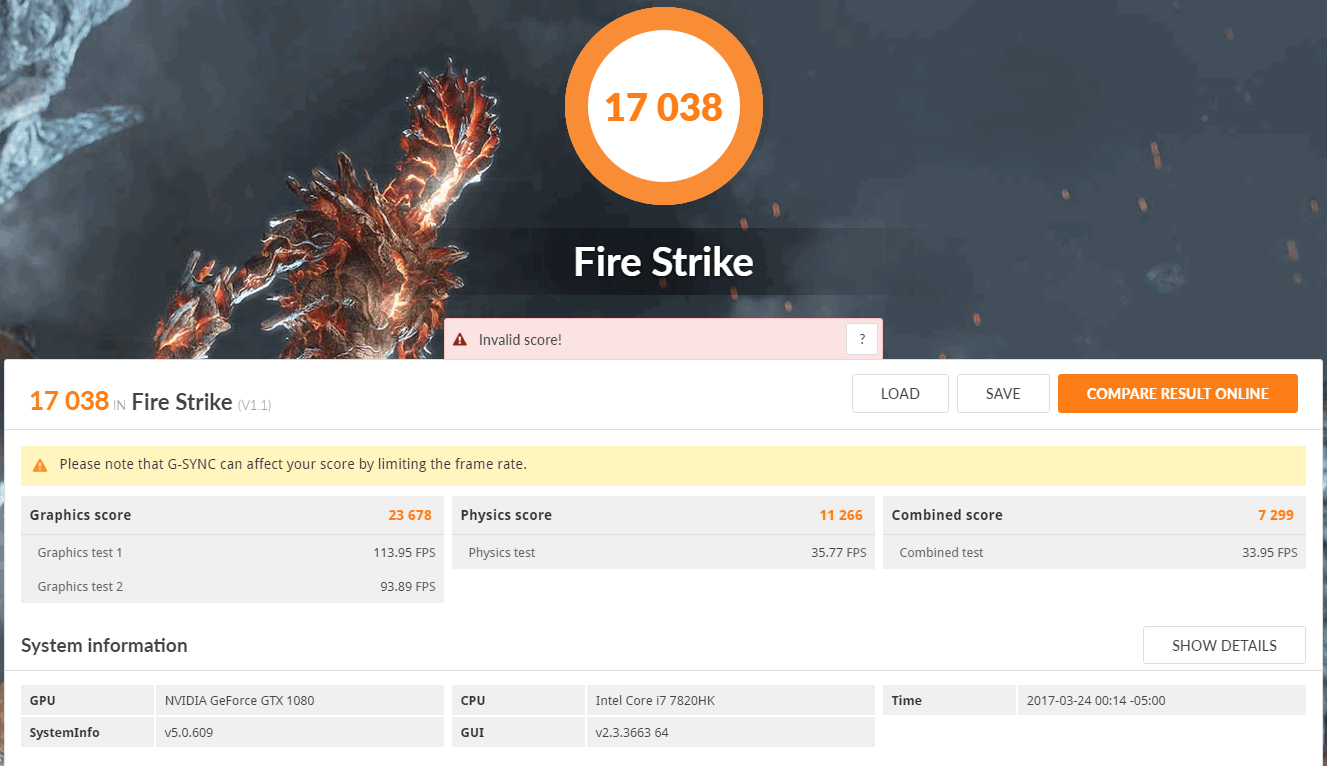Click the 11 266 physics score value
This screenshot has height=766, width=1327.
click(841, 515)
